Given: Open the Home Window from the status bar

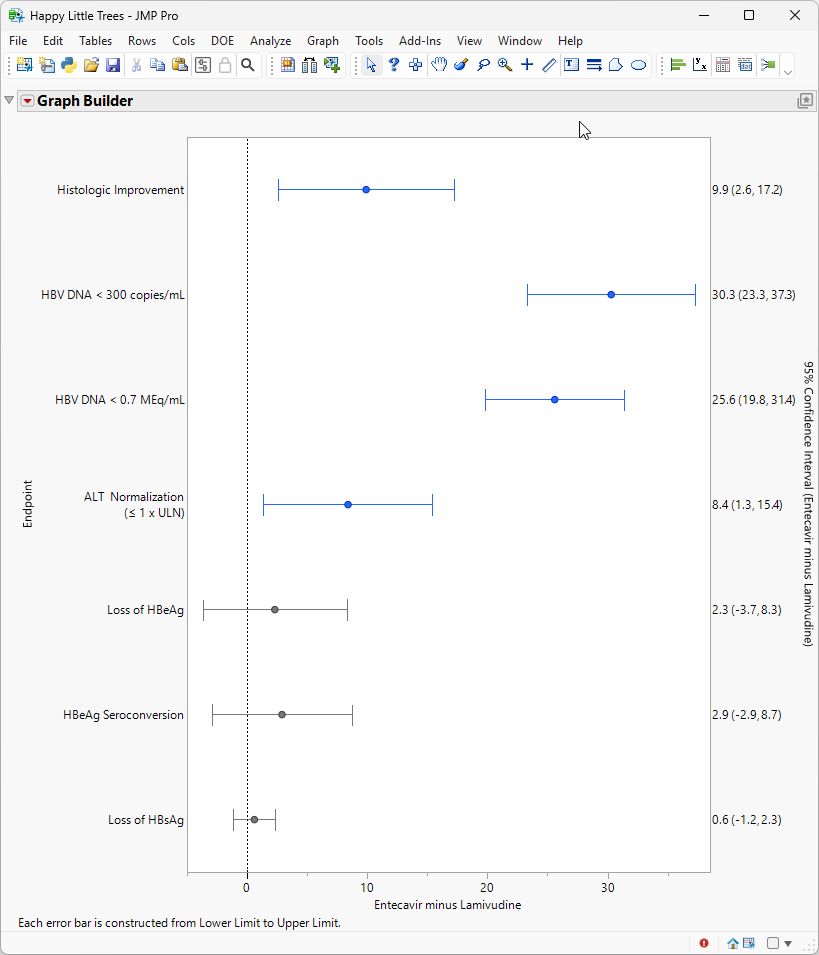Looking at the screenshot, I should coord(733,943).
